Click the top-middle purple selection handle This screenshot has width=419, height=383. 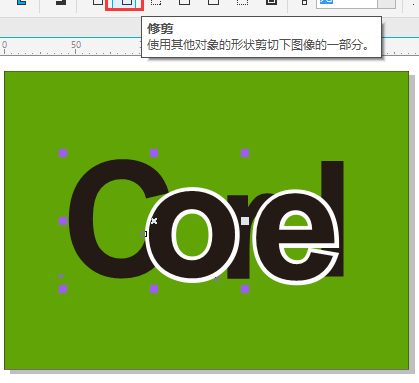click(154, 153)
